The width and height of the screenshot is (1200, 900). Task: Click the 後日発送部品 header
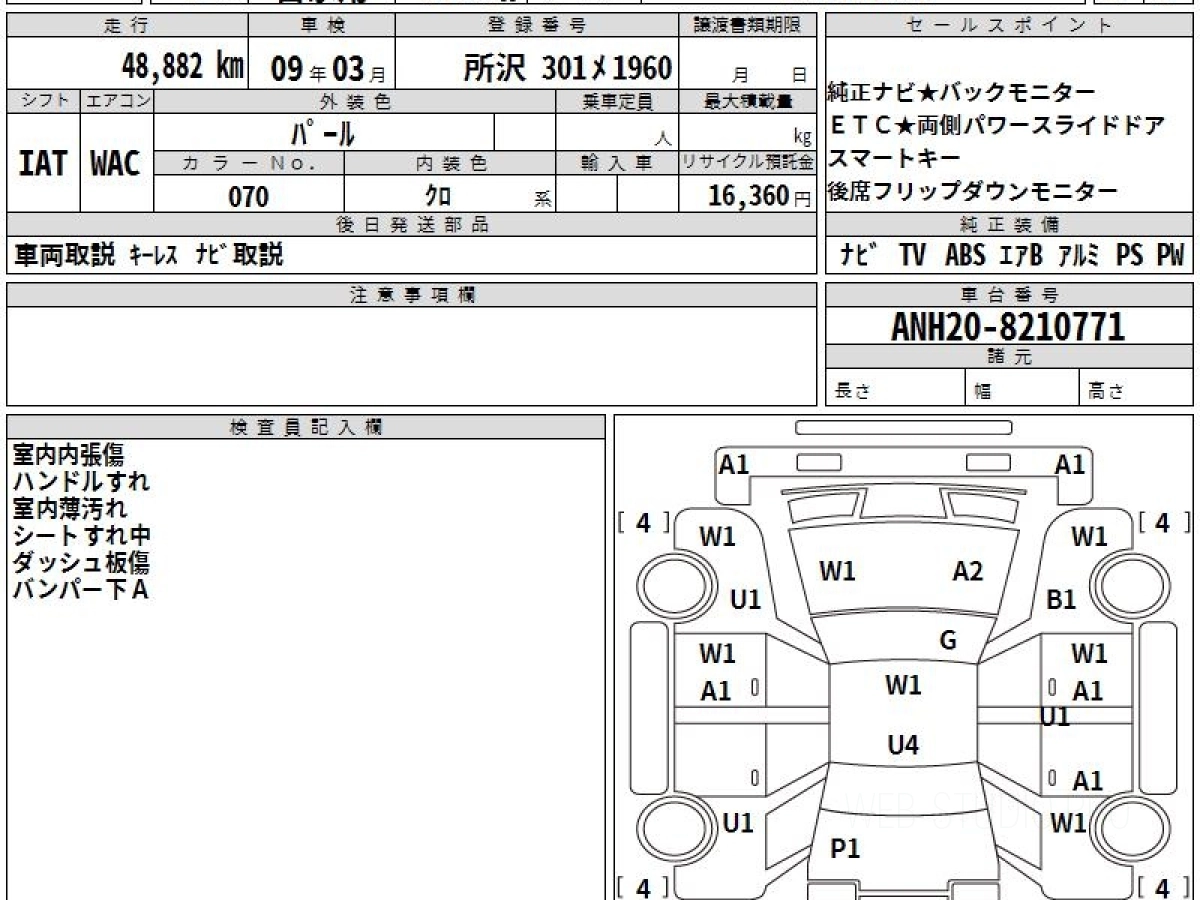click(411, 225)
